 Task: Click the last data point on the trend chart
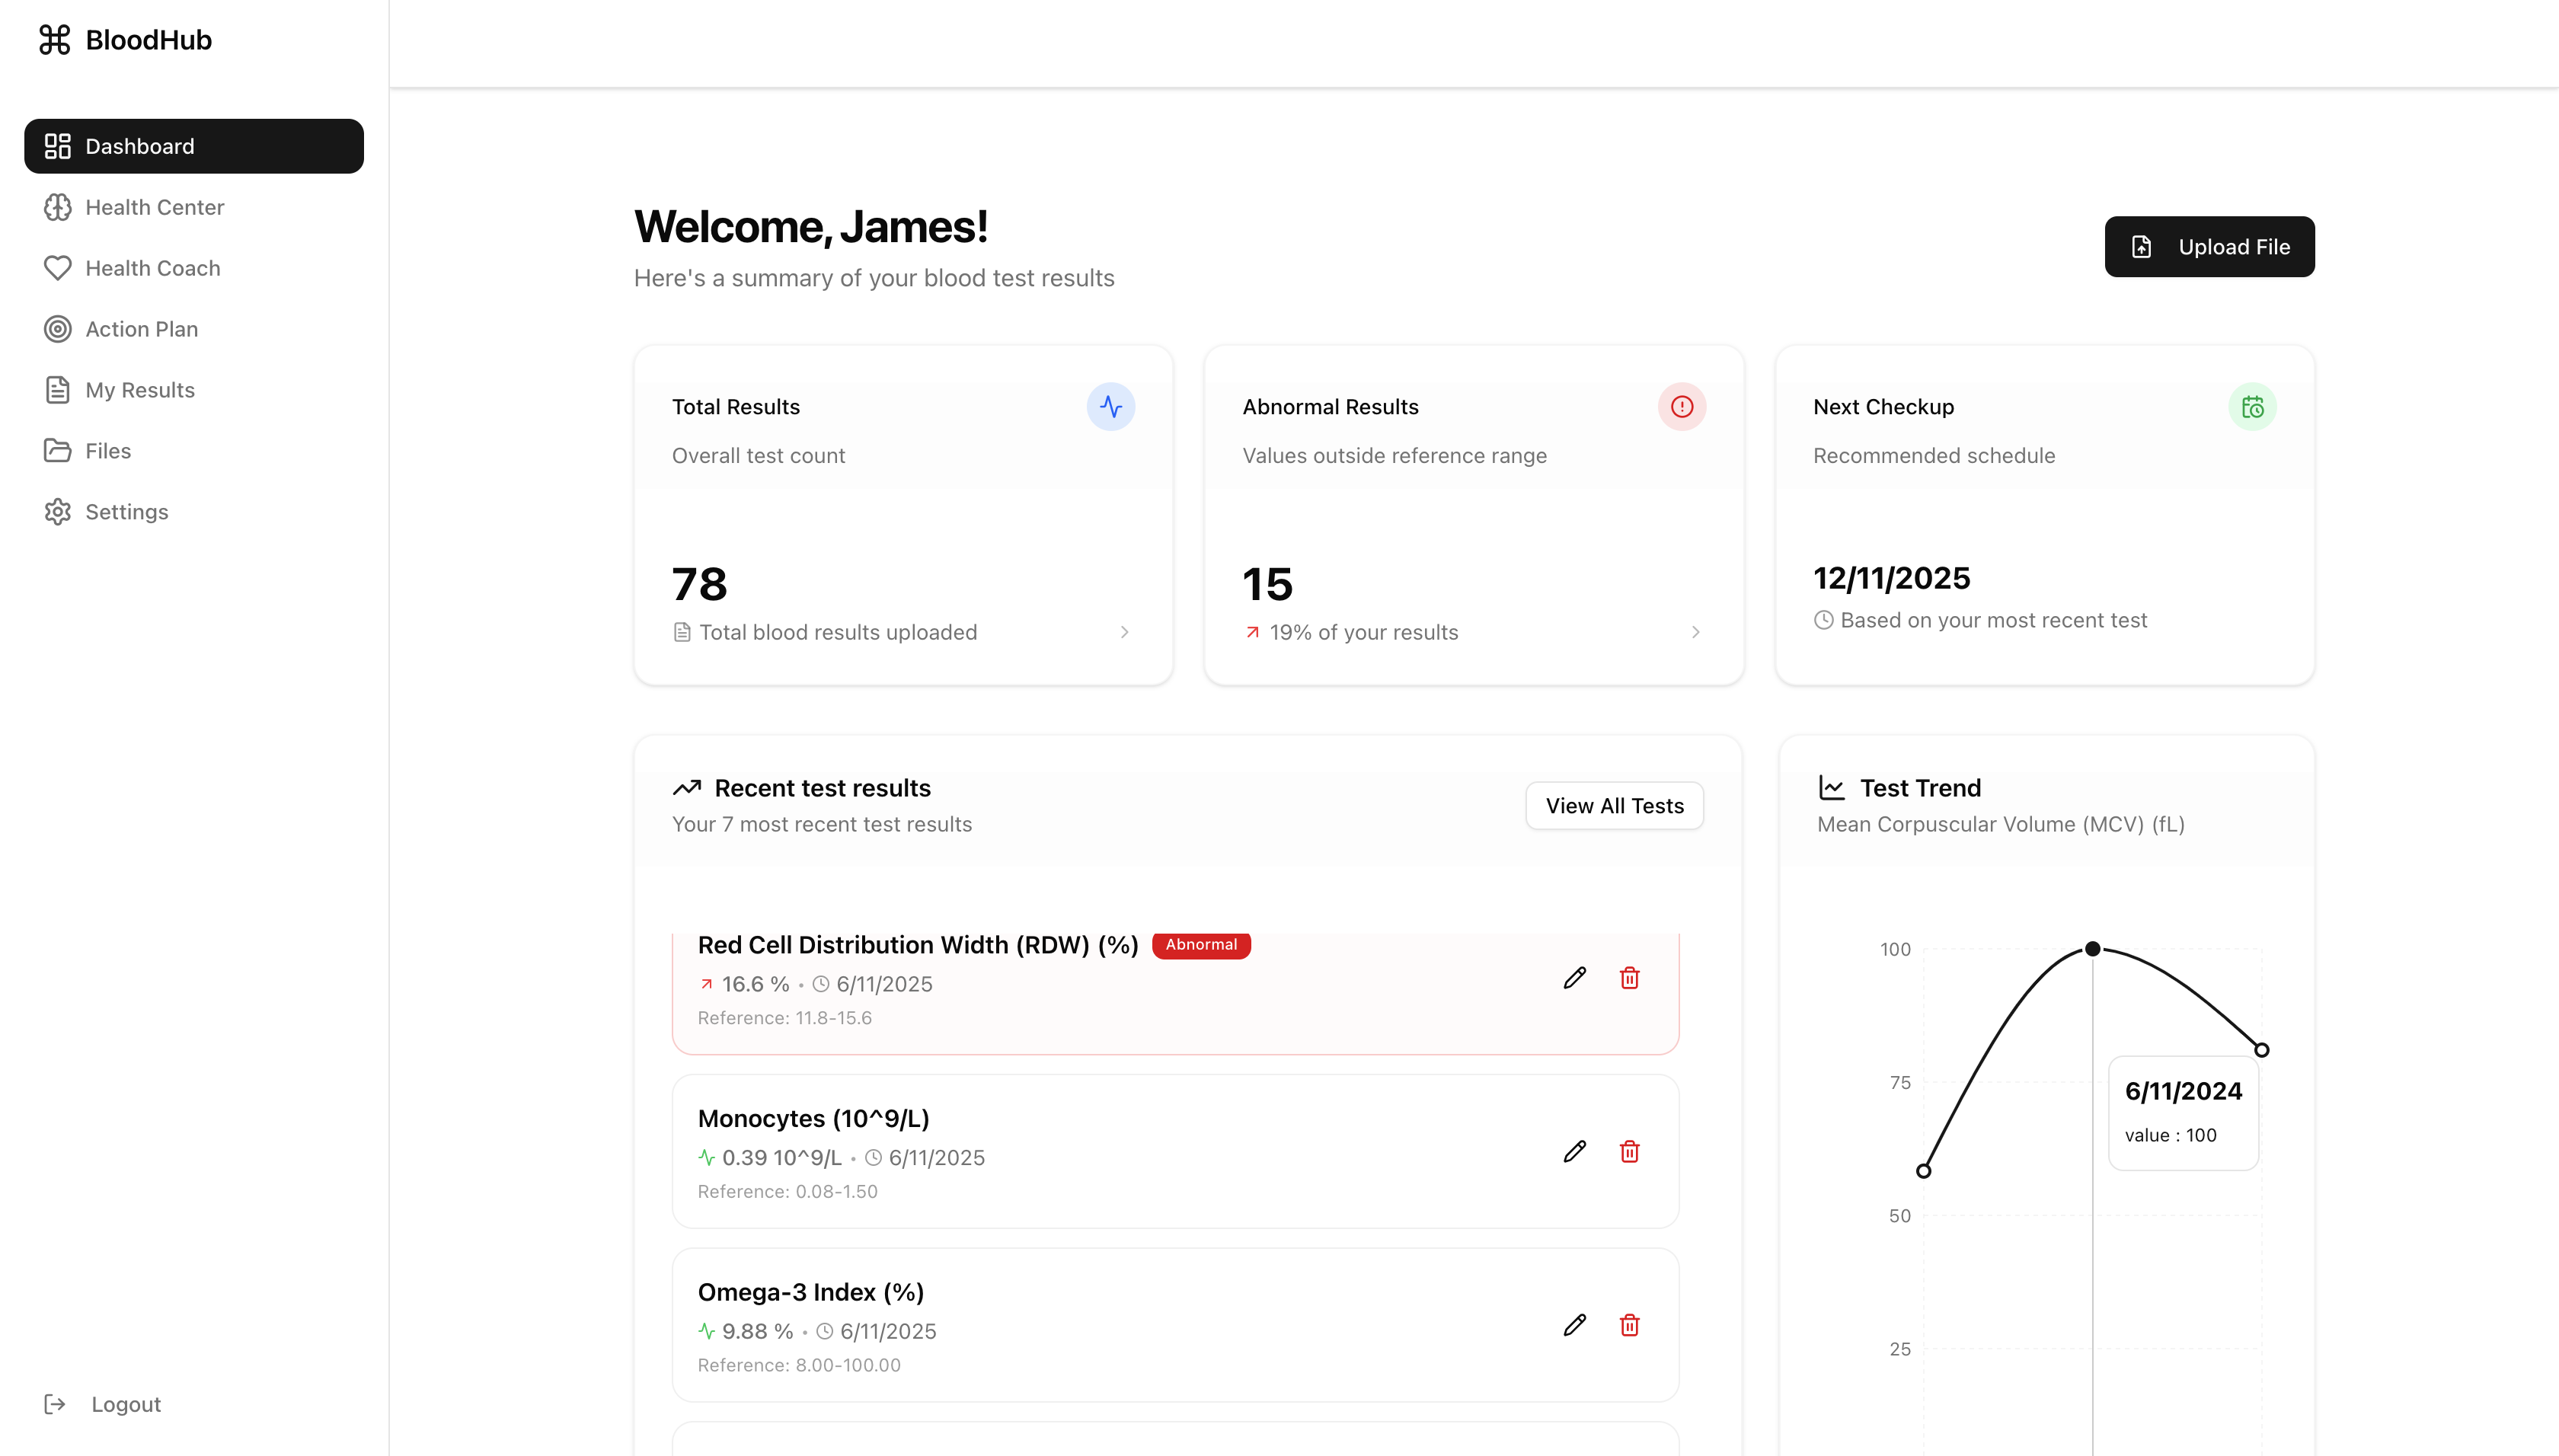pos(2262,1050)
